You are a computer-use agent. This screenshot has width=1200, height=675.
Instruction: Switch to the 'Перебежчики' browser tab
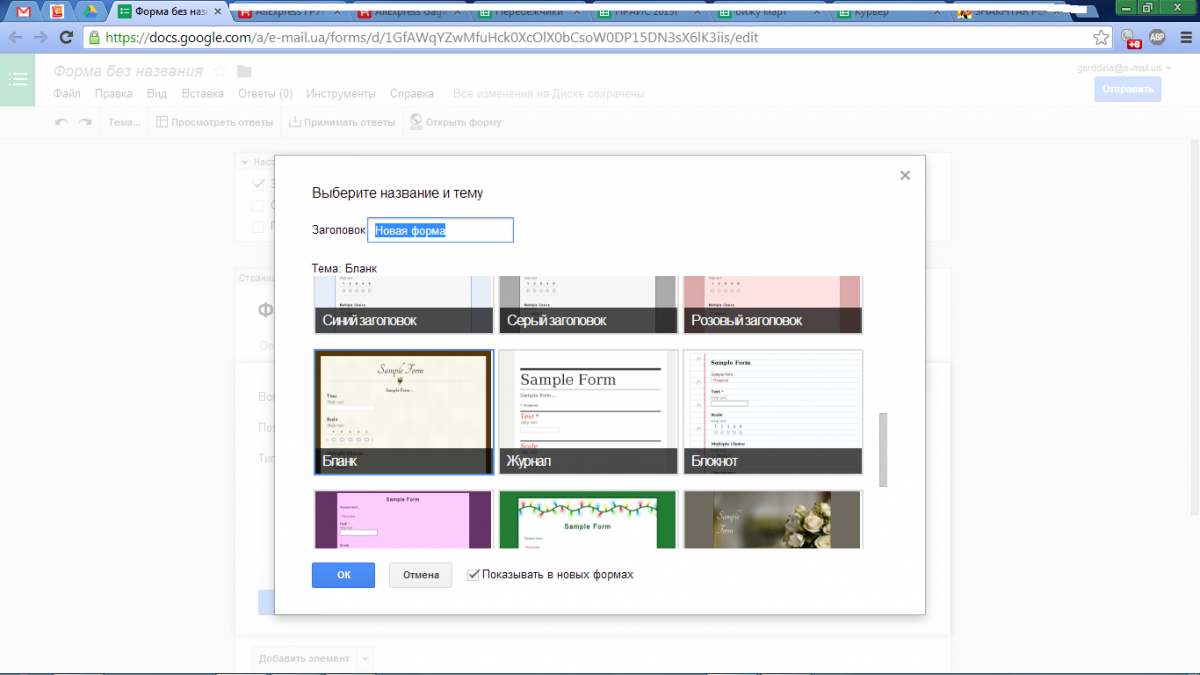(528, 12)
